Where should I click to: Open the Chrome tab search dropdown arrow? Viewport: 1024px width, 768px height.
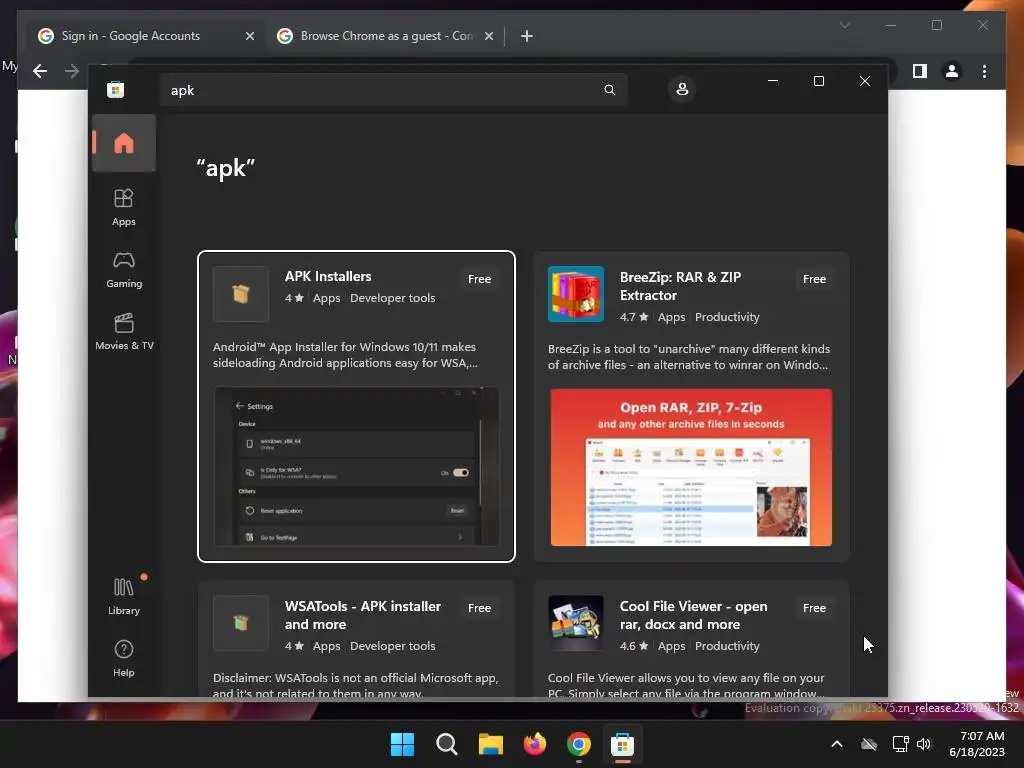click(844, 25)
